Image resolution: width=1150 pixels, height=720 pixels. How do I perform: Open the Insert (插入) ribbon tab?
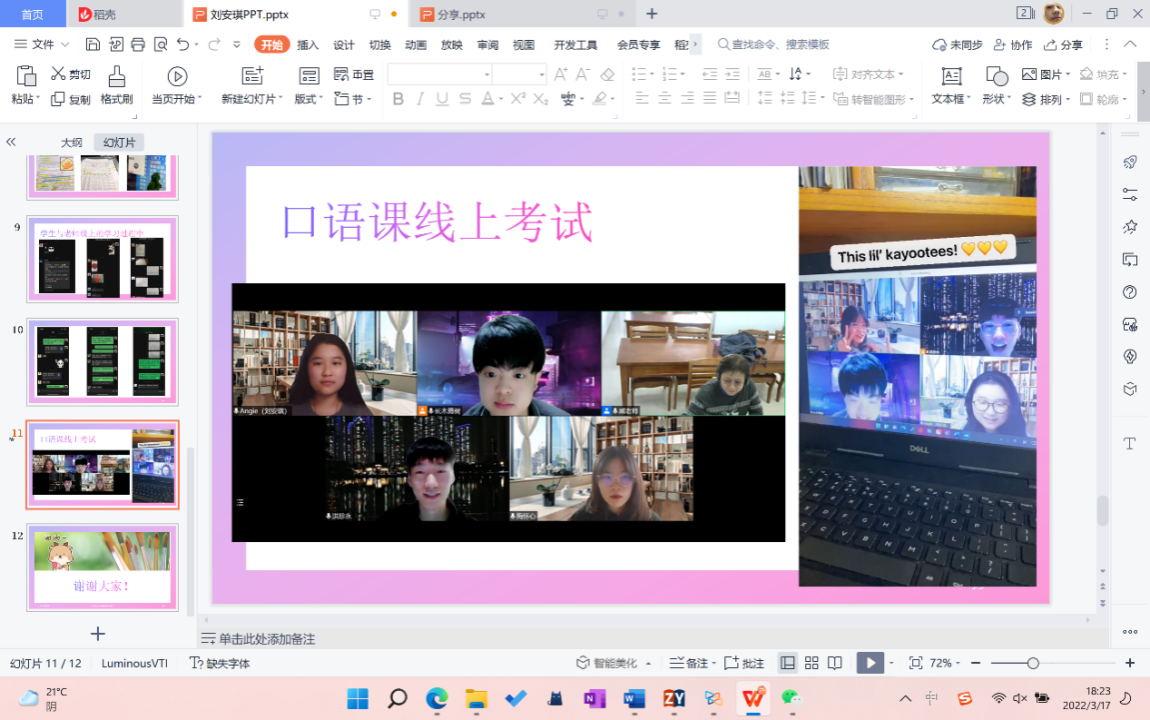(x=308, y=45)
